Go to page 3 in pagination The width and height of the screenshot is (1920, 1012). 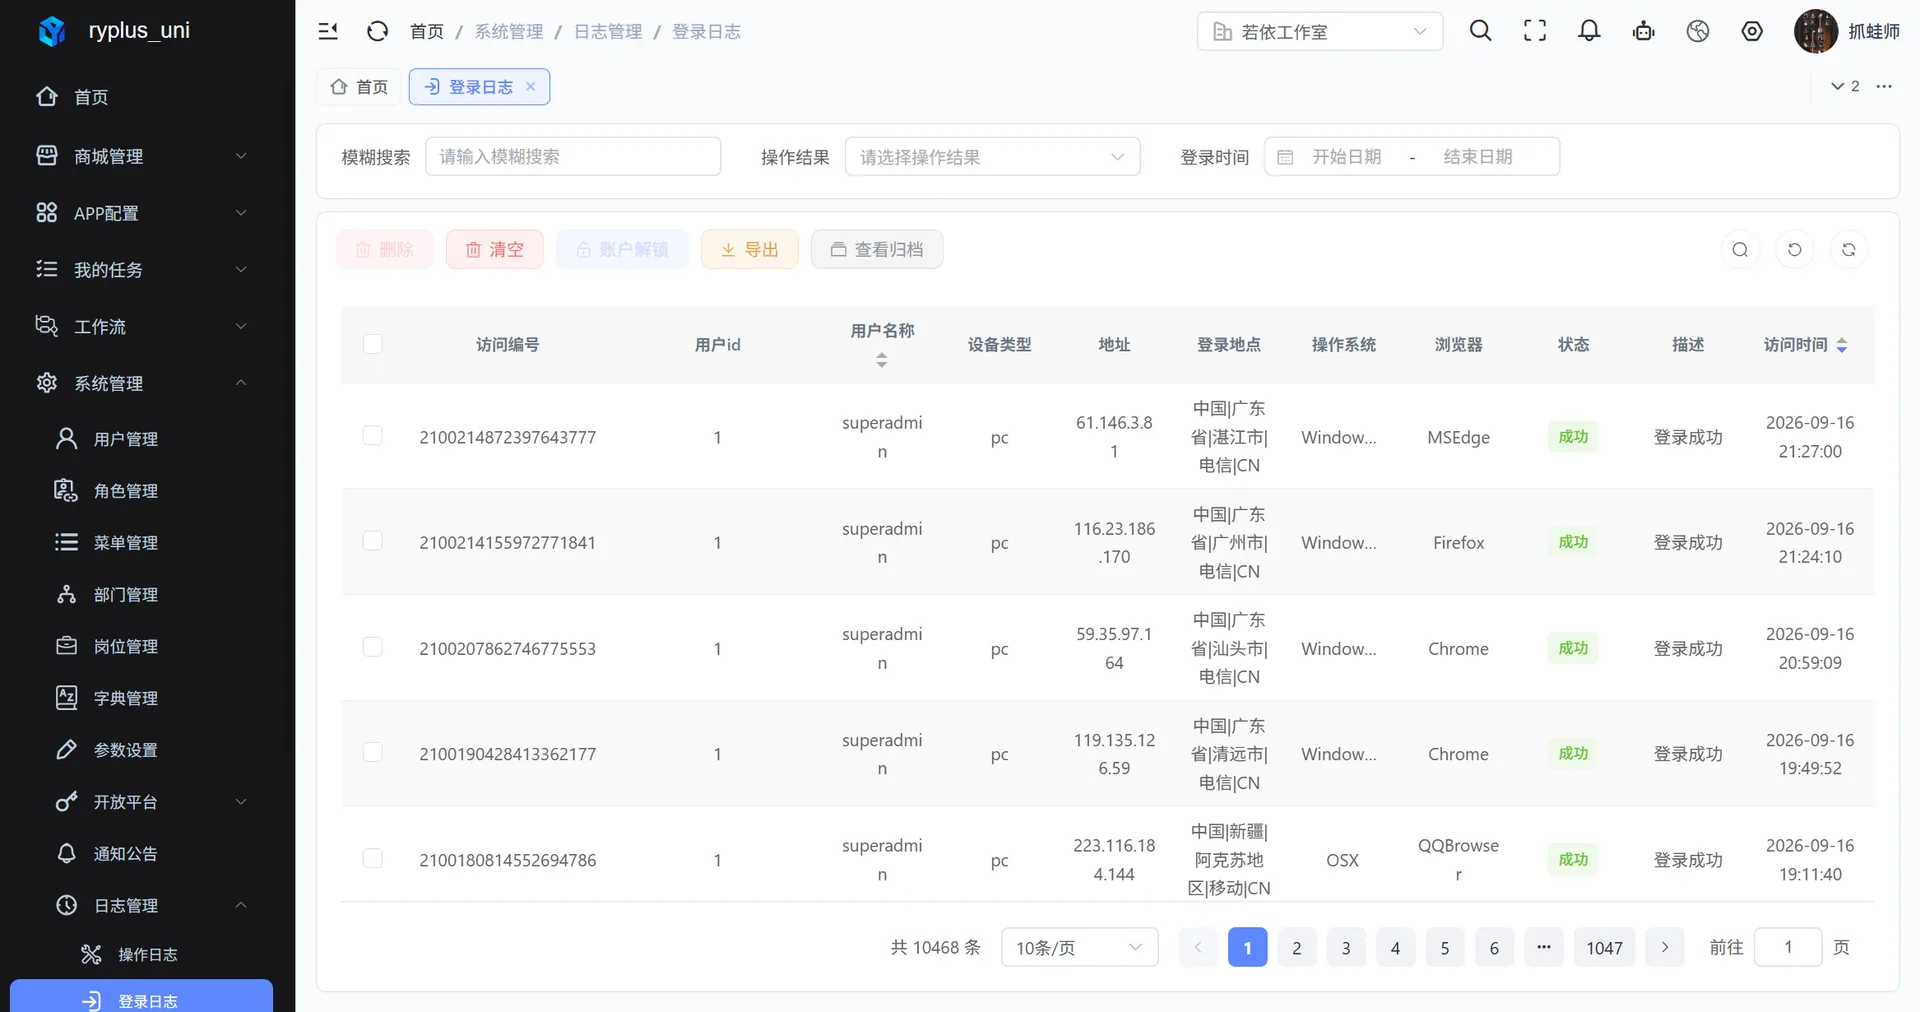pos(1346,947)
